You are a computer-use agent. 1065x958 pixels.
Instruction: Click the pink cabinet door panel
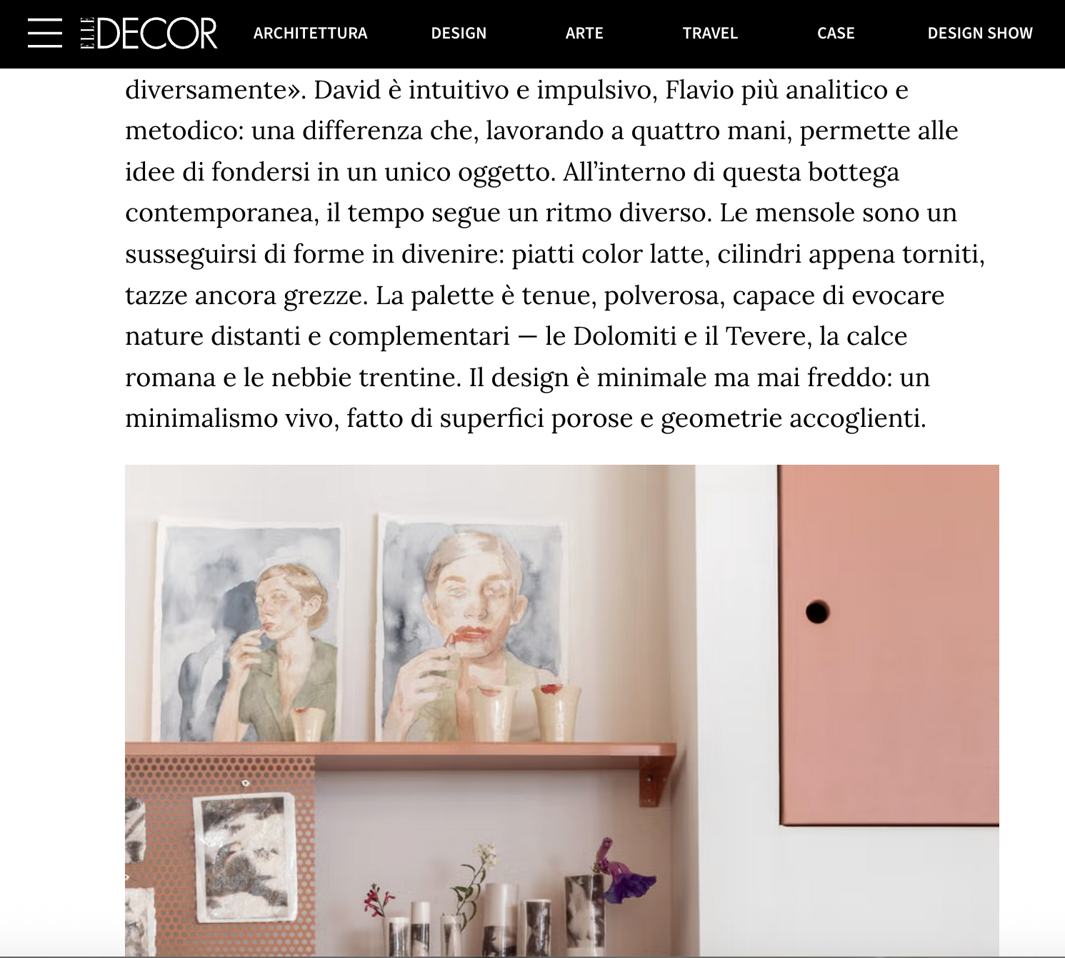tap(888, 645)
